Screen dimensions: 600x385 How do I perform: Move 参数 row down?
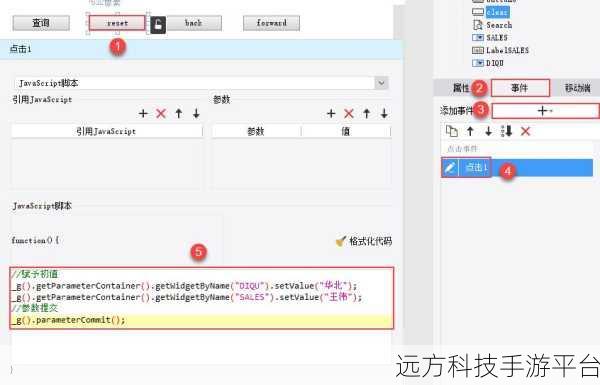click(384, 113)
